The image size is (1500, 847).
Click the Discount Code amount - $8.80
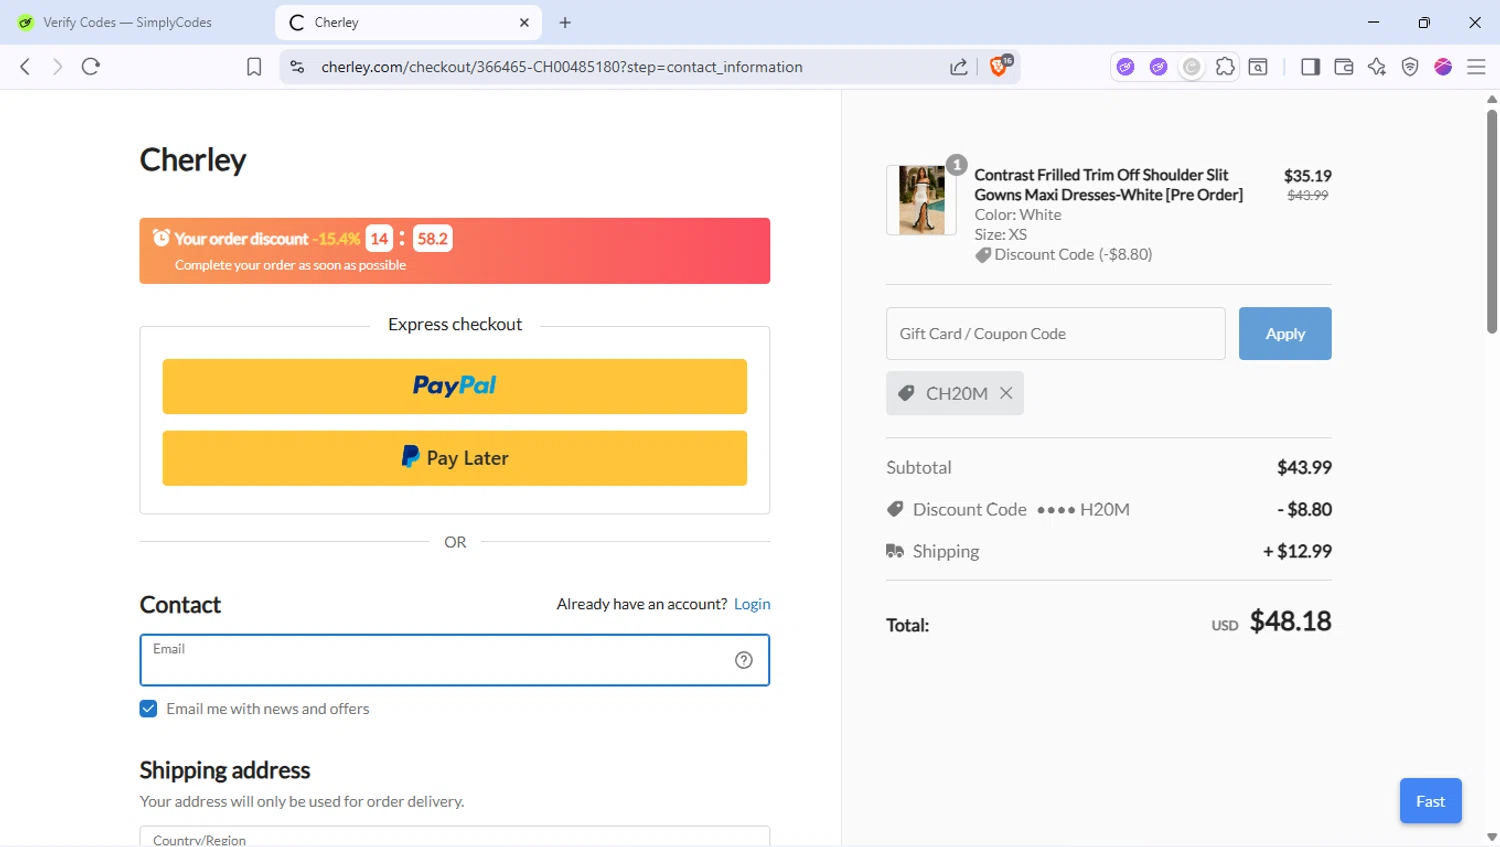coord(1304,509)
